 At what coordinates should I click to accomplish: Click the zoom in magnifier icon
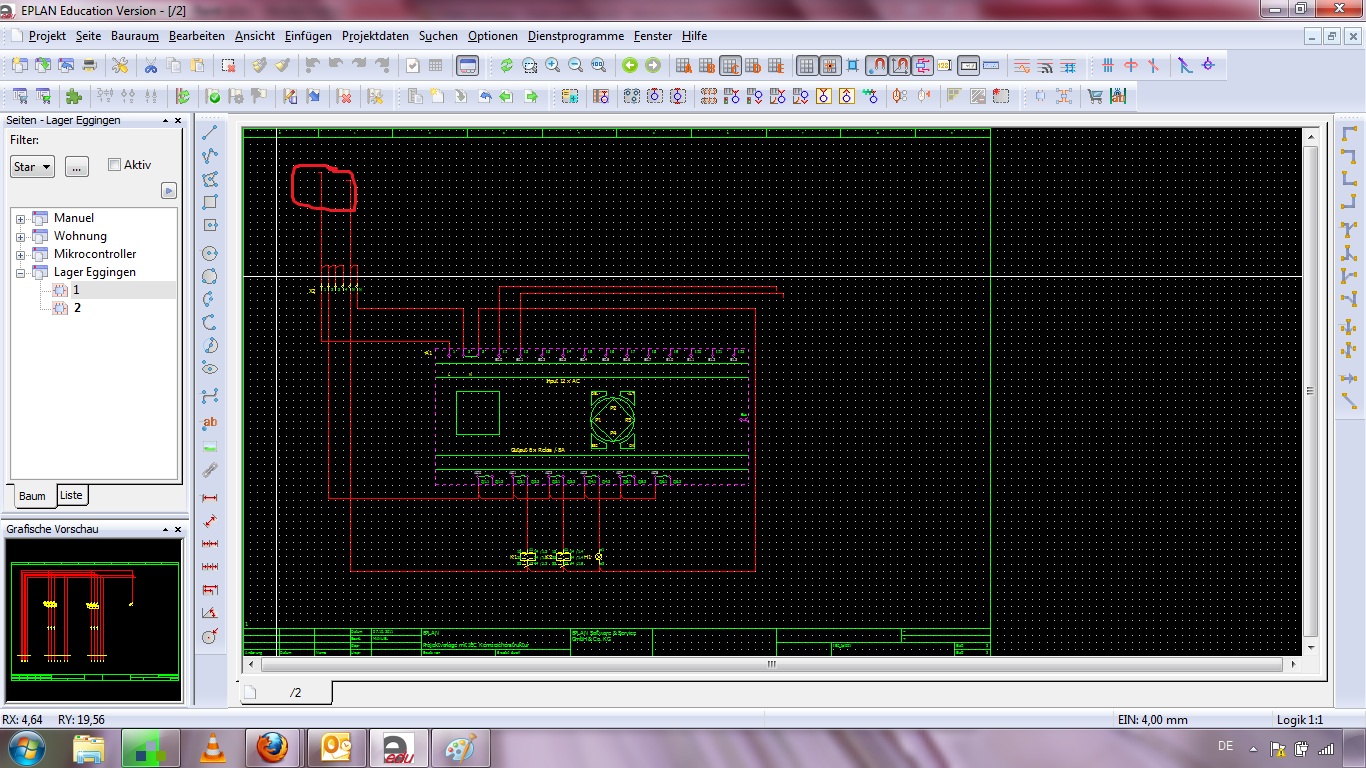coord(553,66)
